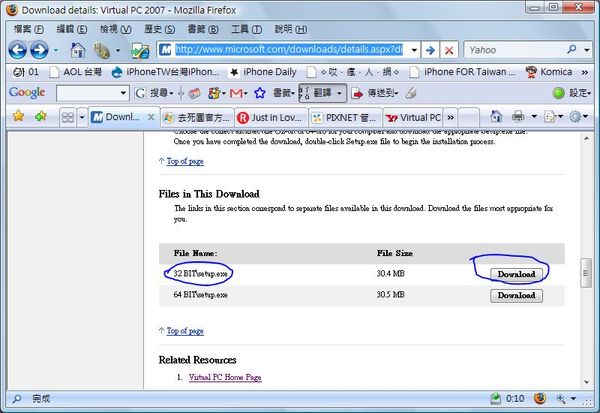Viewport: 600px width, 413px height.
Task: Stop loading with the red X button
Action: pos(449,50)
